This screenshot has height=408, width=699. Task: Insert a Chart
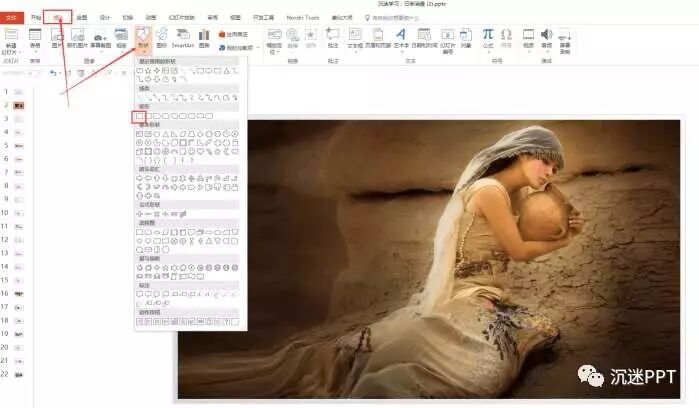coord(204,37)
